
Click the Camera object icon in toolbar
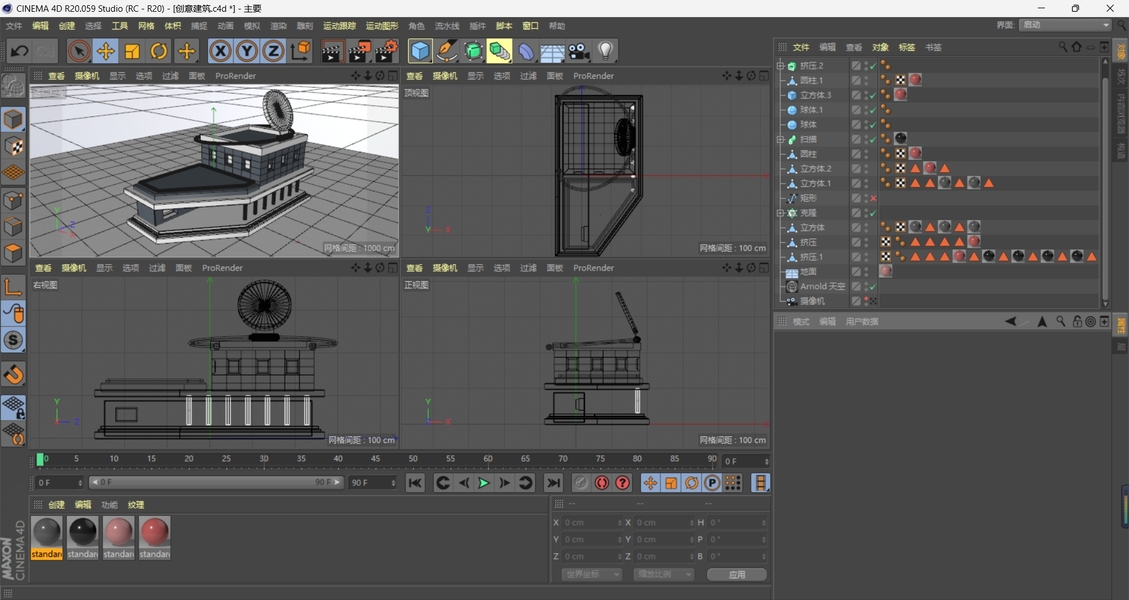point(579,51)
